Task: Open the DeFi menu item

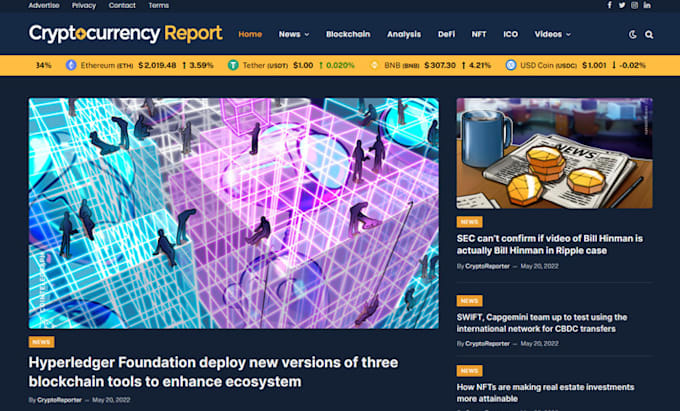Action: pyautogui.click(x=446, y=34)
